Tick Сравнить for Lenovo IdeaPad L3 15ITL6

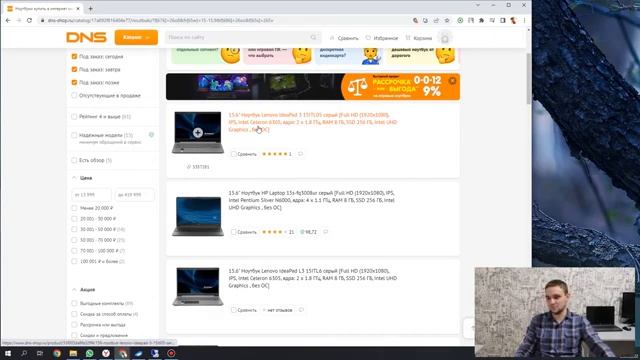pos(233,310)
